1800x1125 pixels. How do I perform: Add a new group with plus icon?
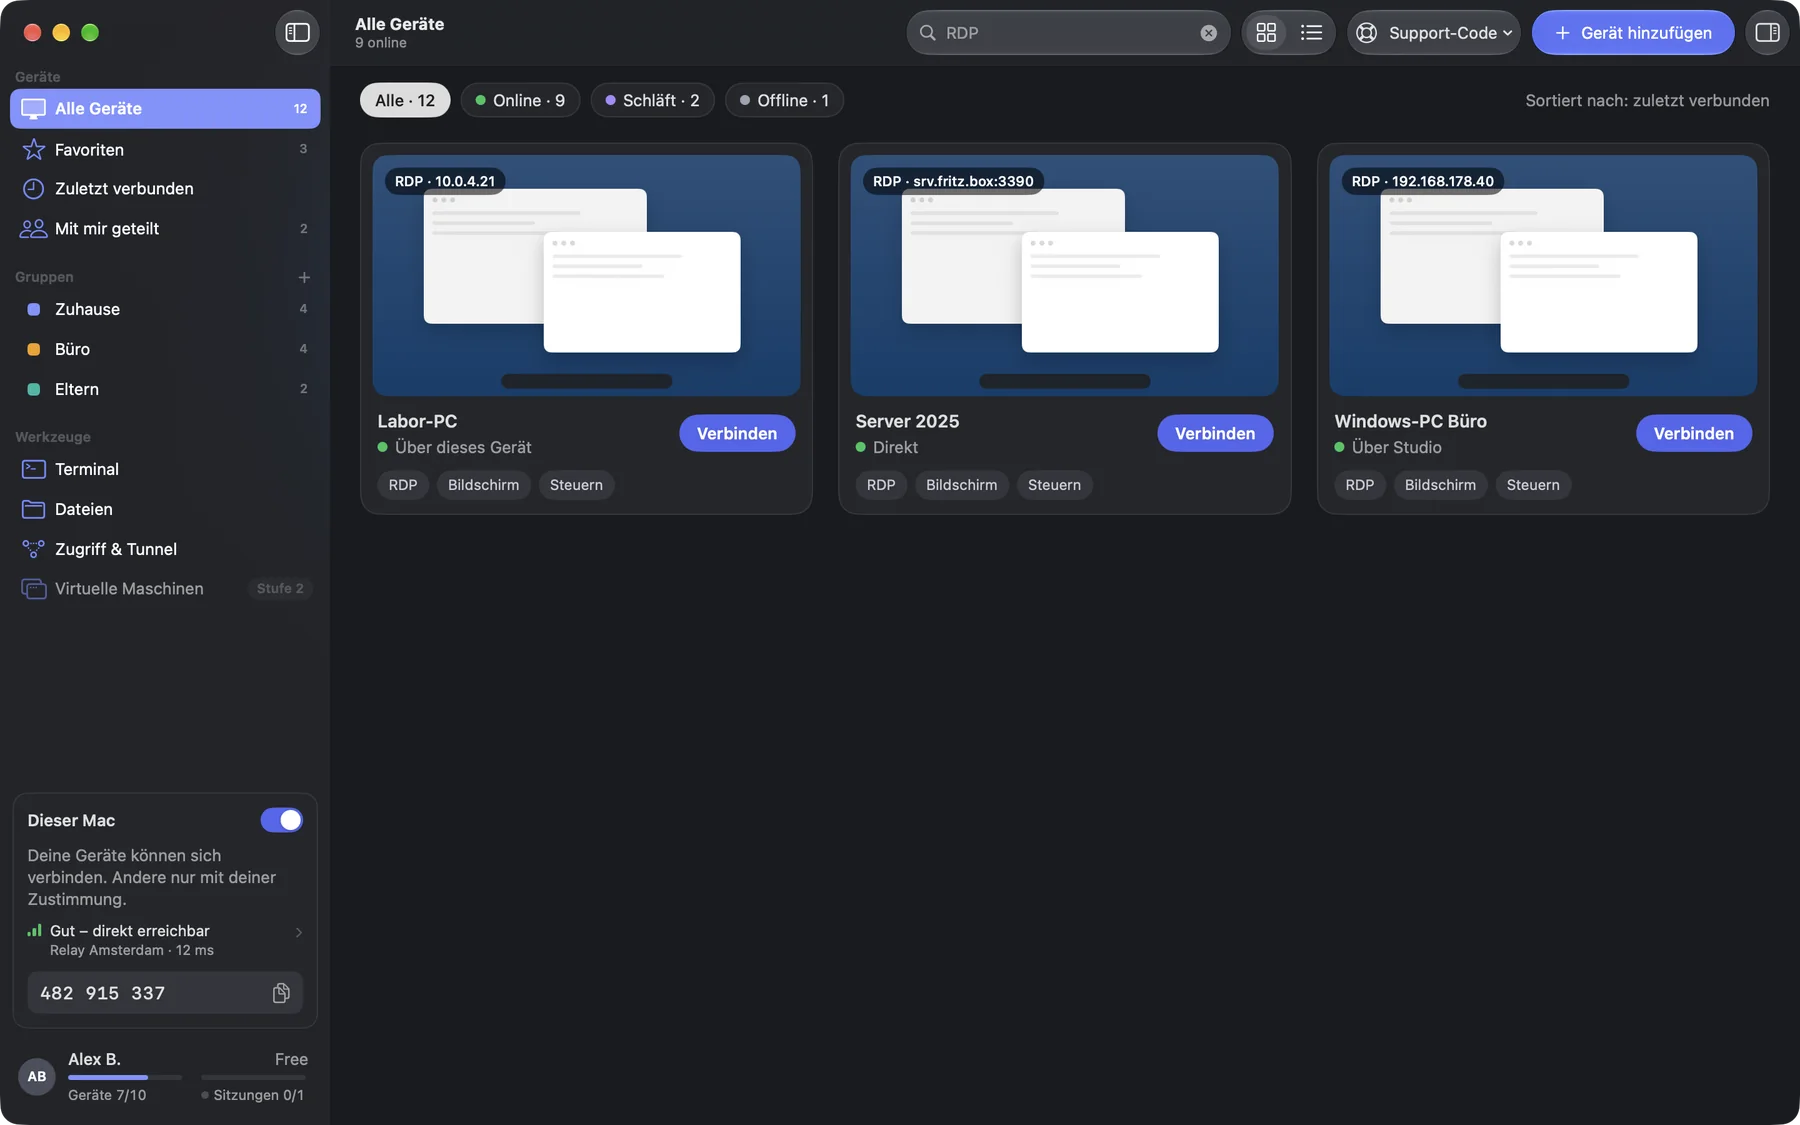pyautogui.click(x=304, y=277)
